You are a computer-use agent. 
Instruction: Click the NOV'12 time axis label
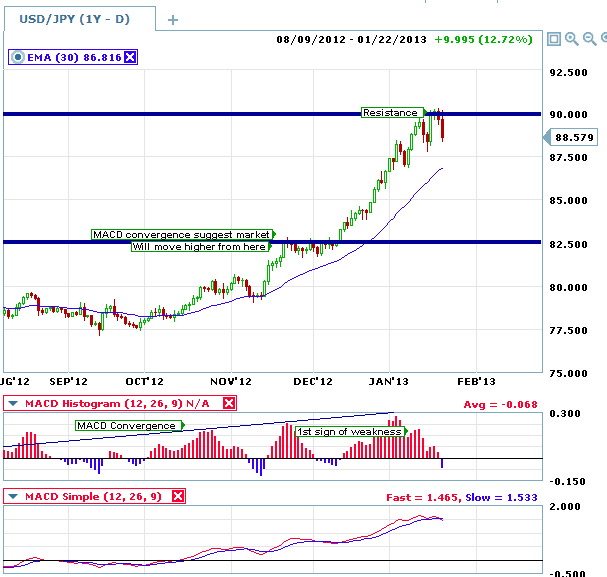(x=231, y=382)
